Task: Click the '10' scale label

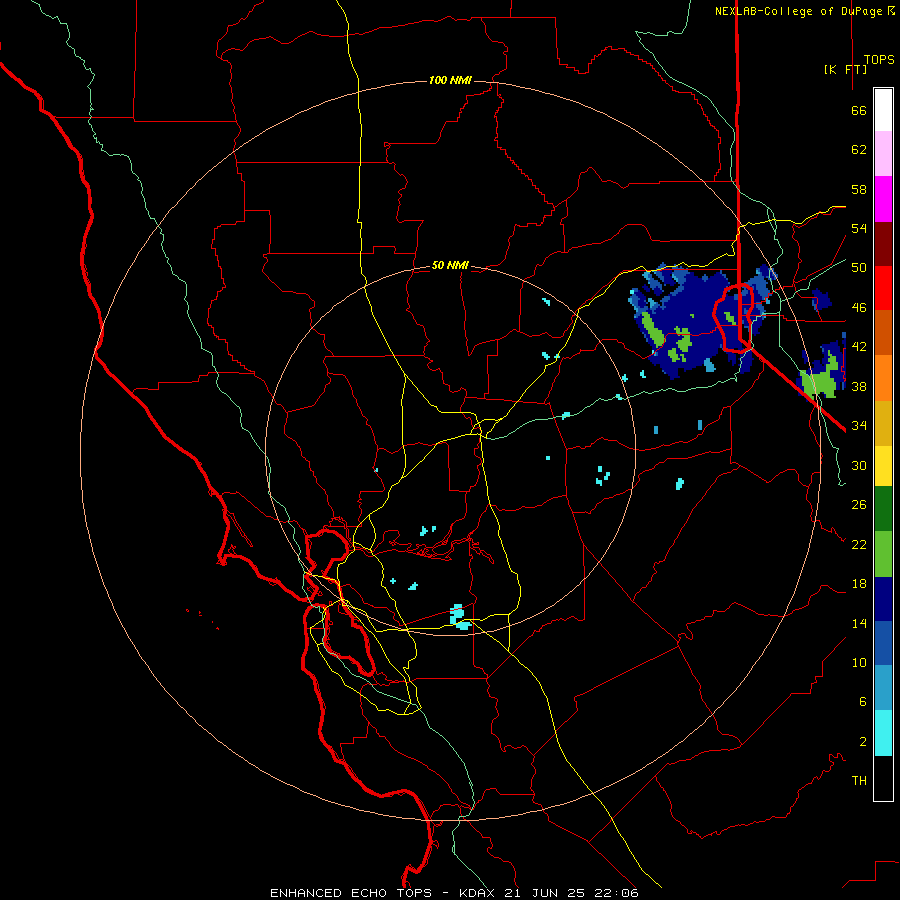Action: coord(859,662)
